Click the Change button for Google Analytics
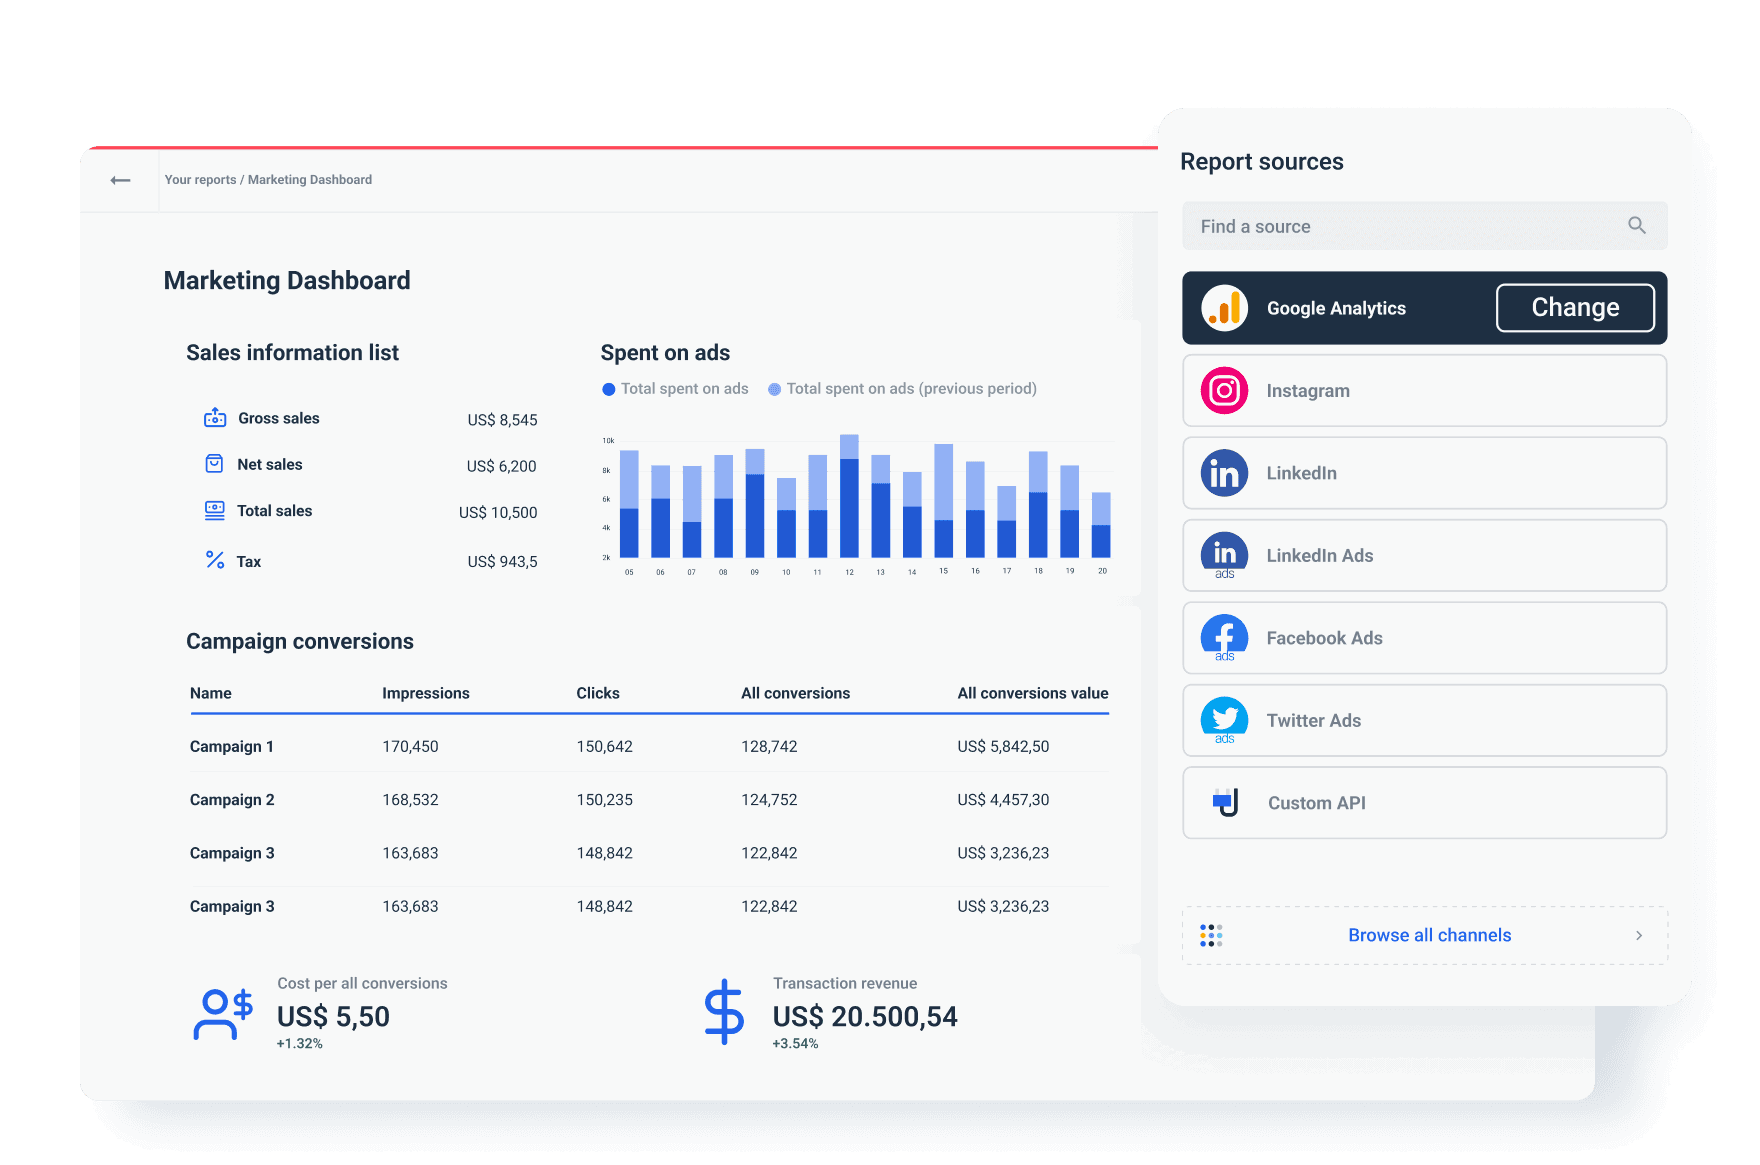The height and width of the screenshot is (1165, 1760). click(1575, 308)
